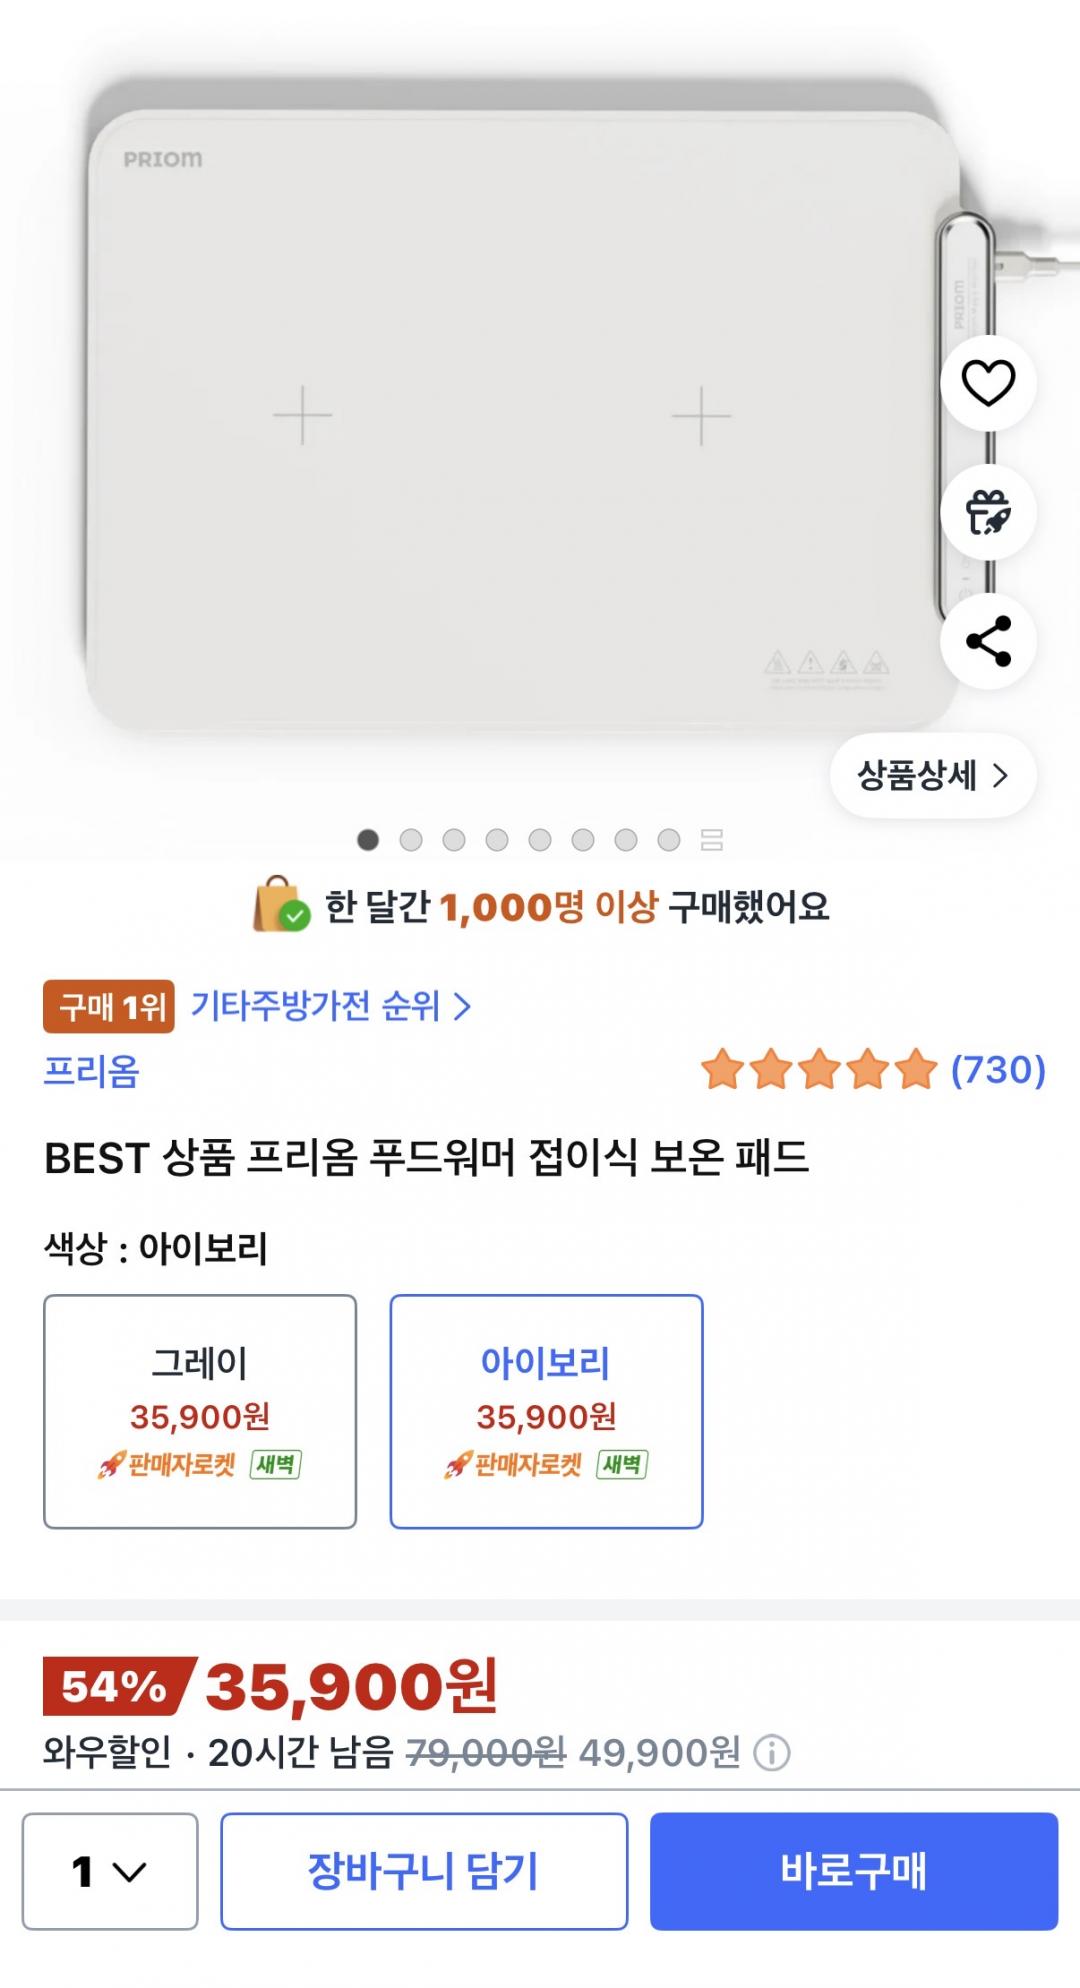Image resolution: width=1080 pixels, height=1988 pixels.
Task: Tap the share icon
Action: point(988,641)
